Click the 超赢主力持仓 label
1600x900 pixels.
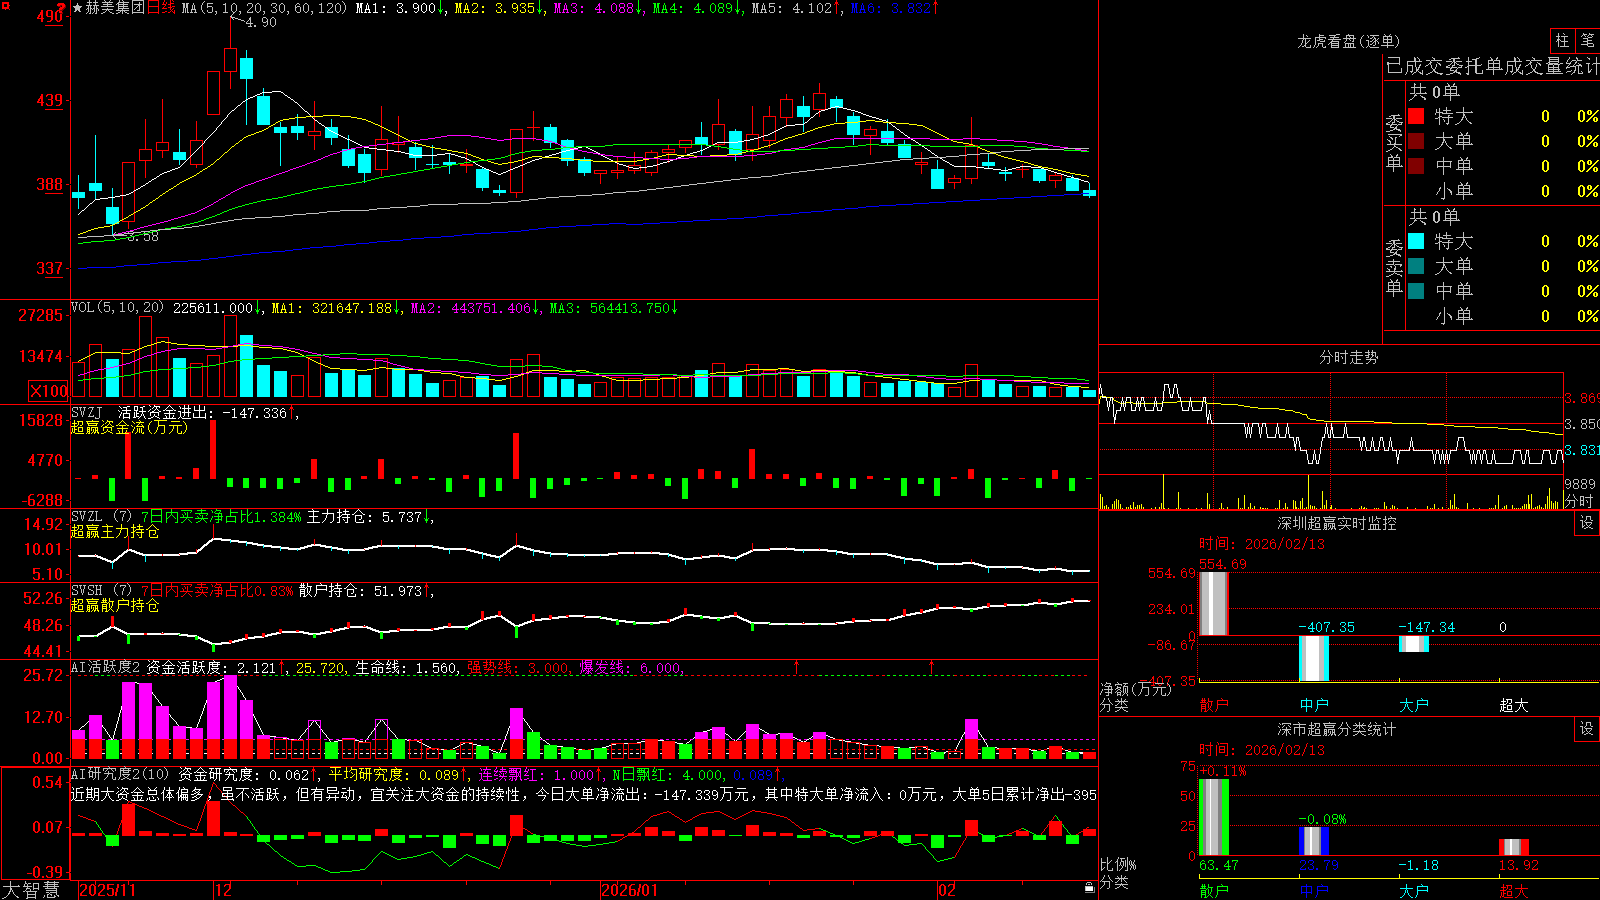pyautogui.click(x=115, y=531)
